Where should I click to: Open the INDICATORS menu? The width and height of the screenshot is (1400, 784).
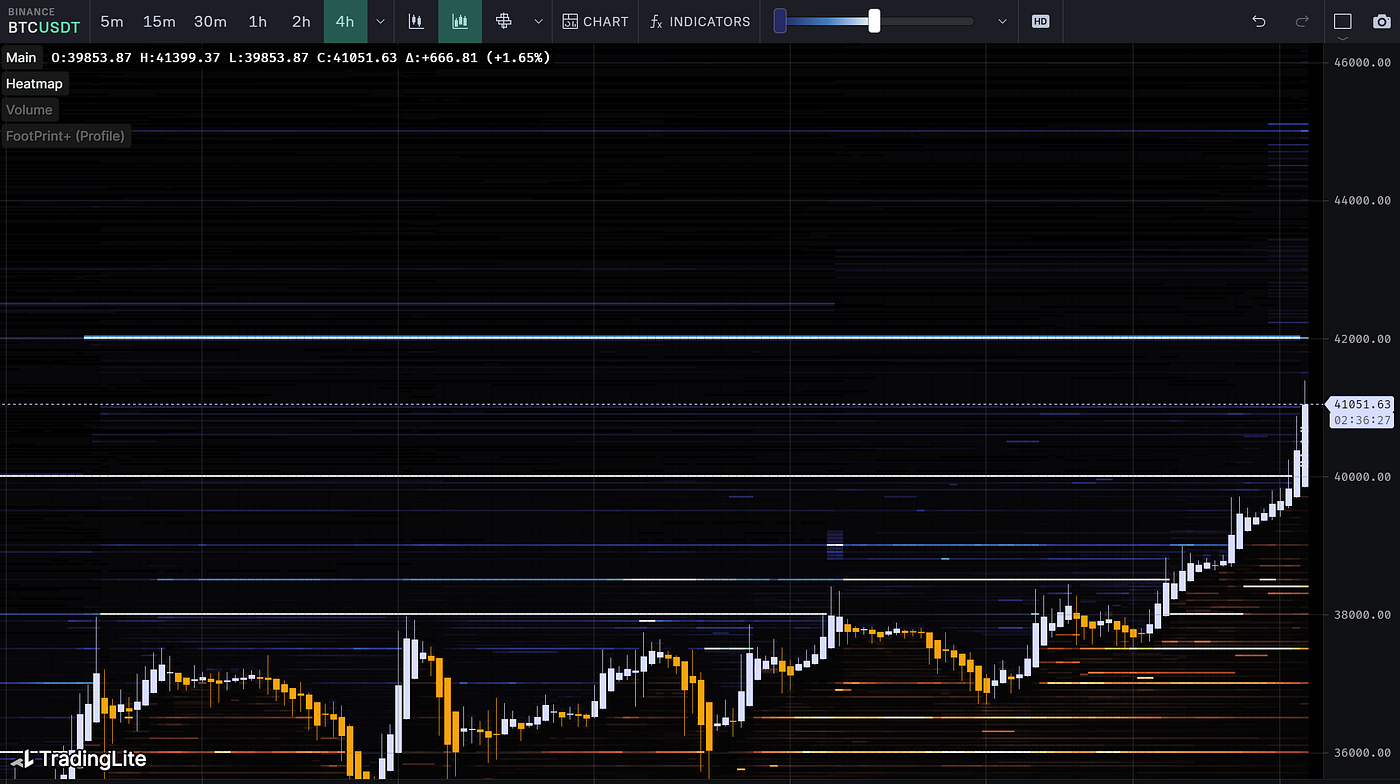tap(700, 21)
